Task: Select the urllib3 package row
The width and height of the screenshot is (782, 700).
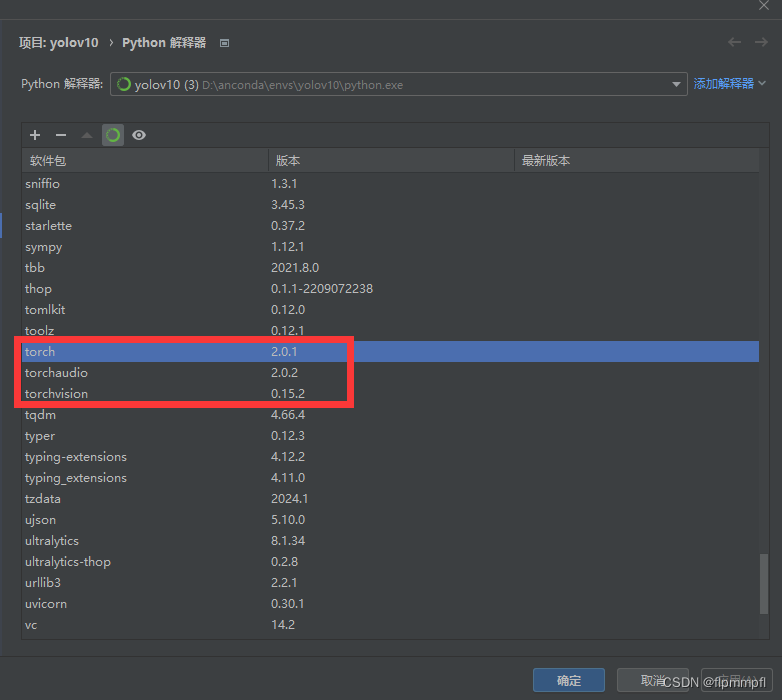Action: point(391,582)
